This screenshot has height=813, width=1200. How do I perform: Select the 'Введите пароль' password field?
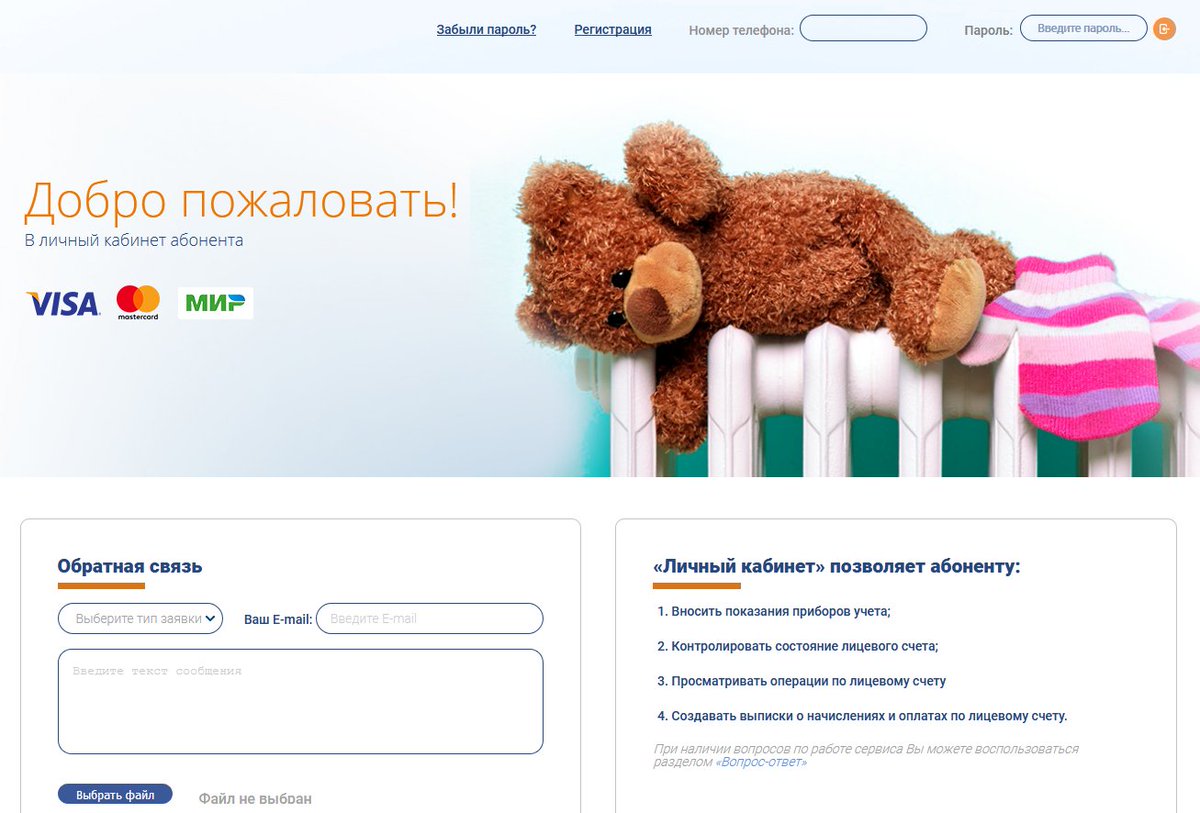[x=1083, y=29]
